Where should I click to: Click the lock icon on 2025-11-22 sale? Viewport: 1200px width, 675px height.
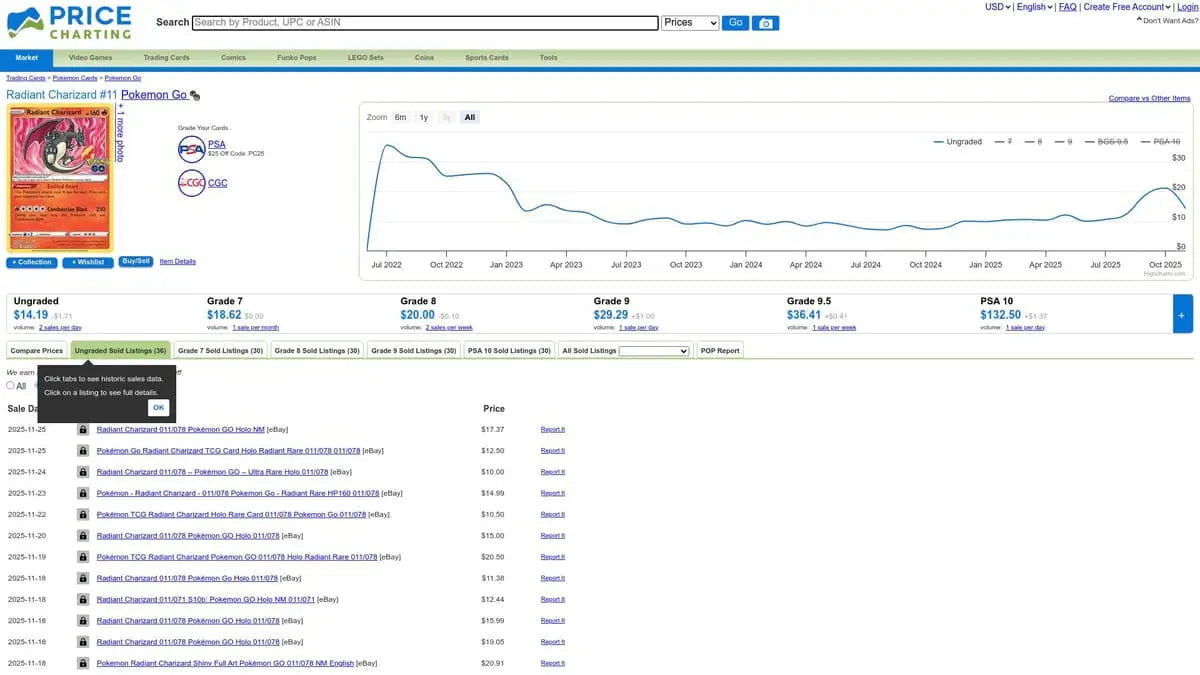point(83,514)
